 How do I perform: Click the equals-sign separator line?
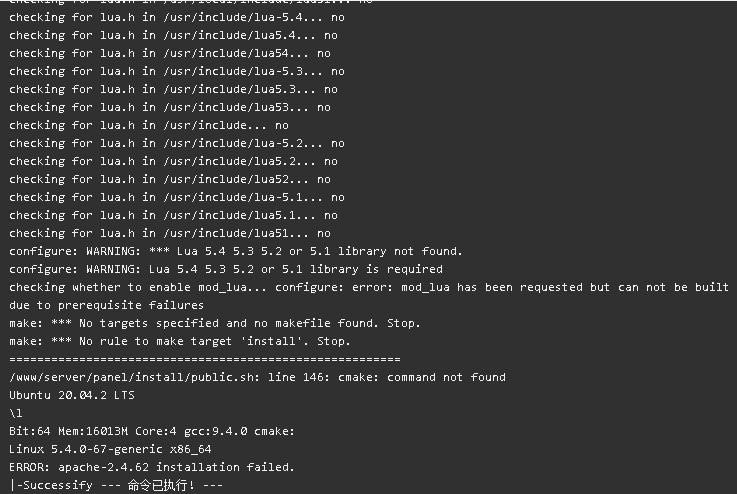(x=204, y=360)
